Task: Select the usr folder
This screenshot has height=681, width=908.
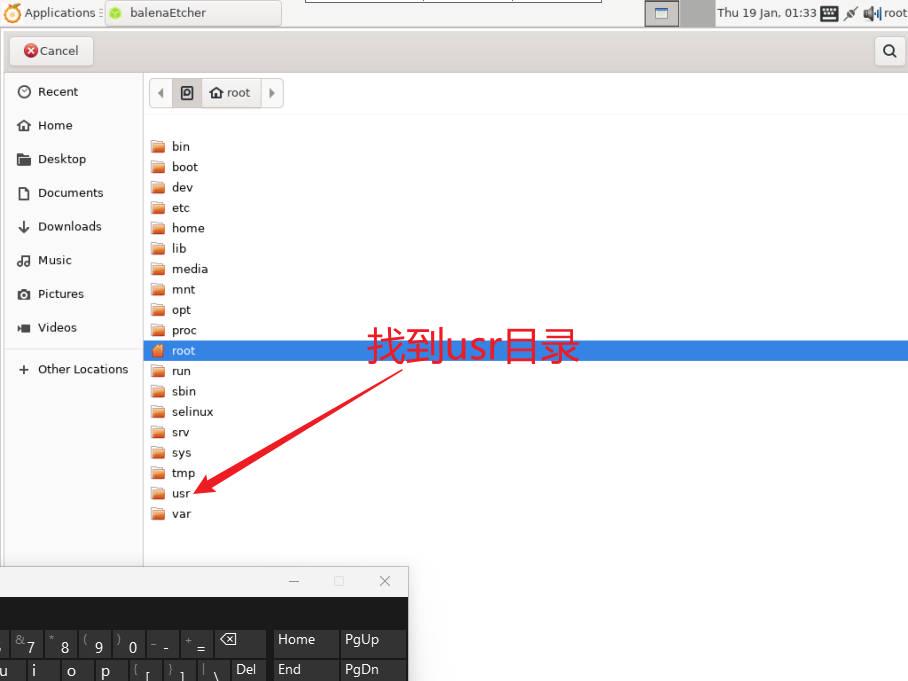Action: 525,493
